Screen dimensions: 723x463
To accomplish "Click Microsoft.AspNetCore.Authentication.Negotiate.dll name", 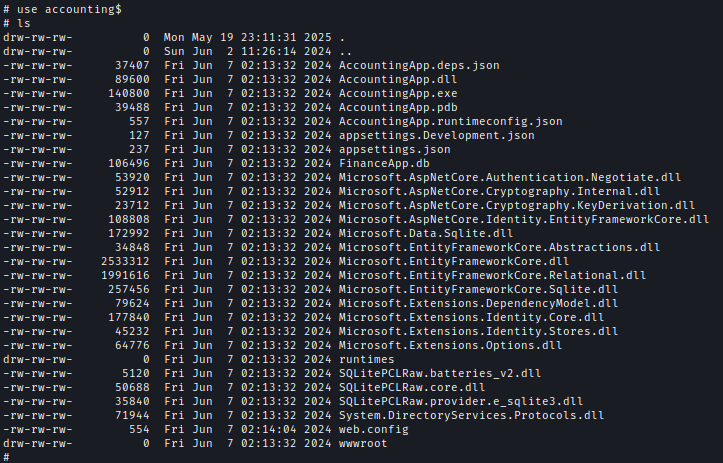I will click(x=510, y=178).
